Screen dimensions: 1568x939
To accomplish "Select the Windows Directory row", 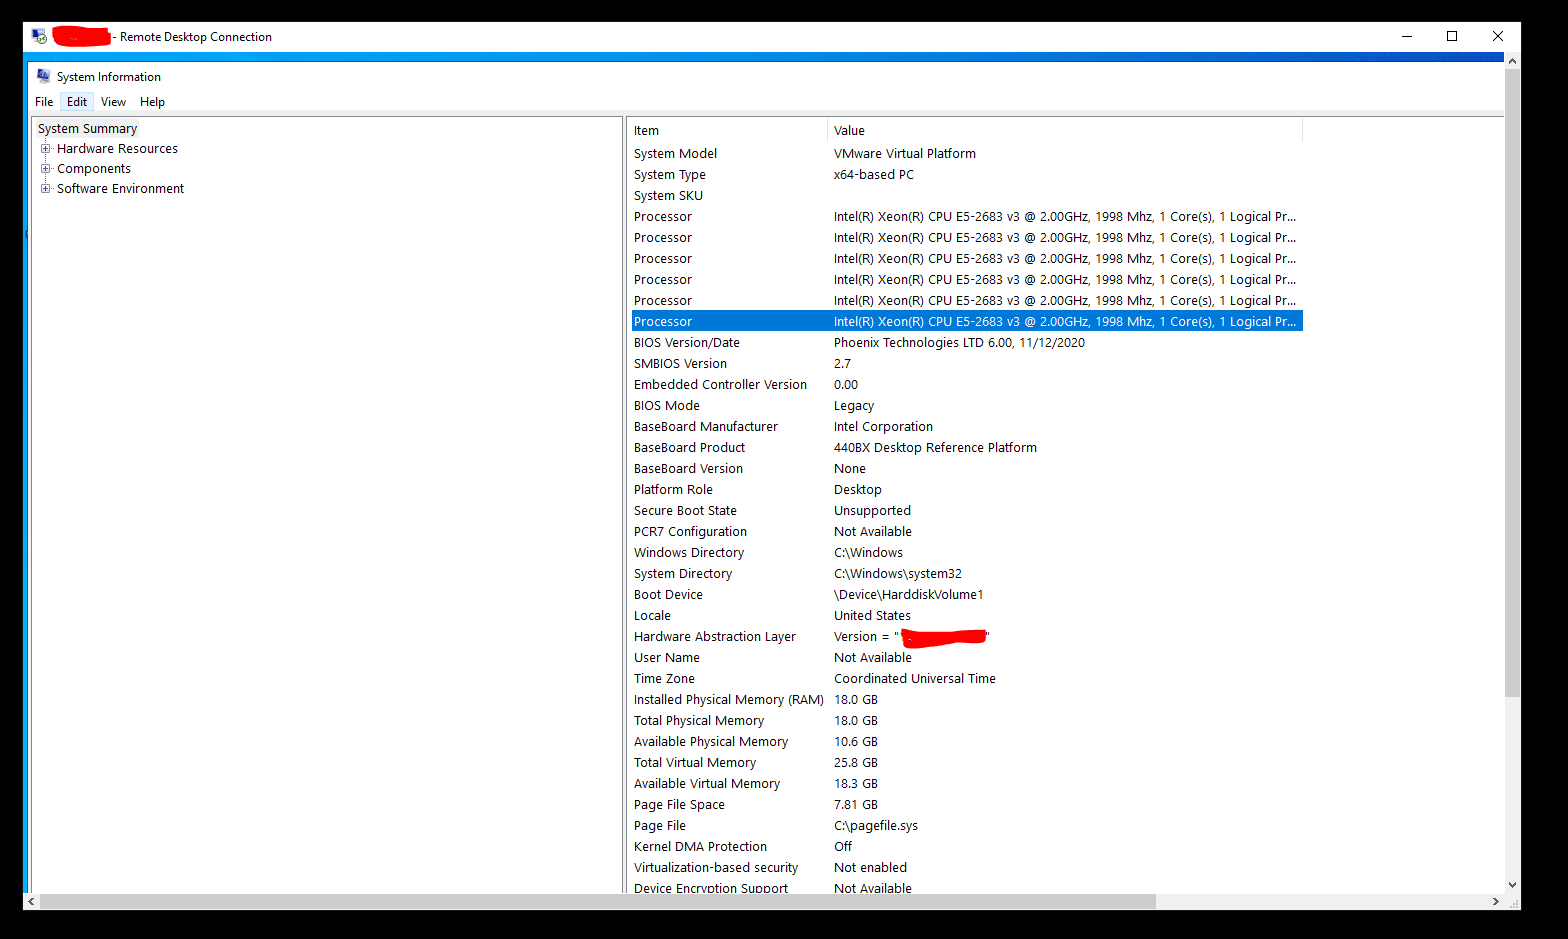I will 967,553.
